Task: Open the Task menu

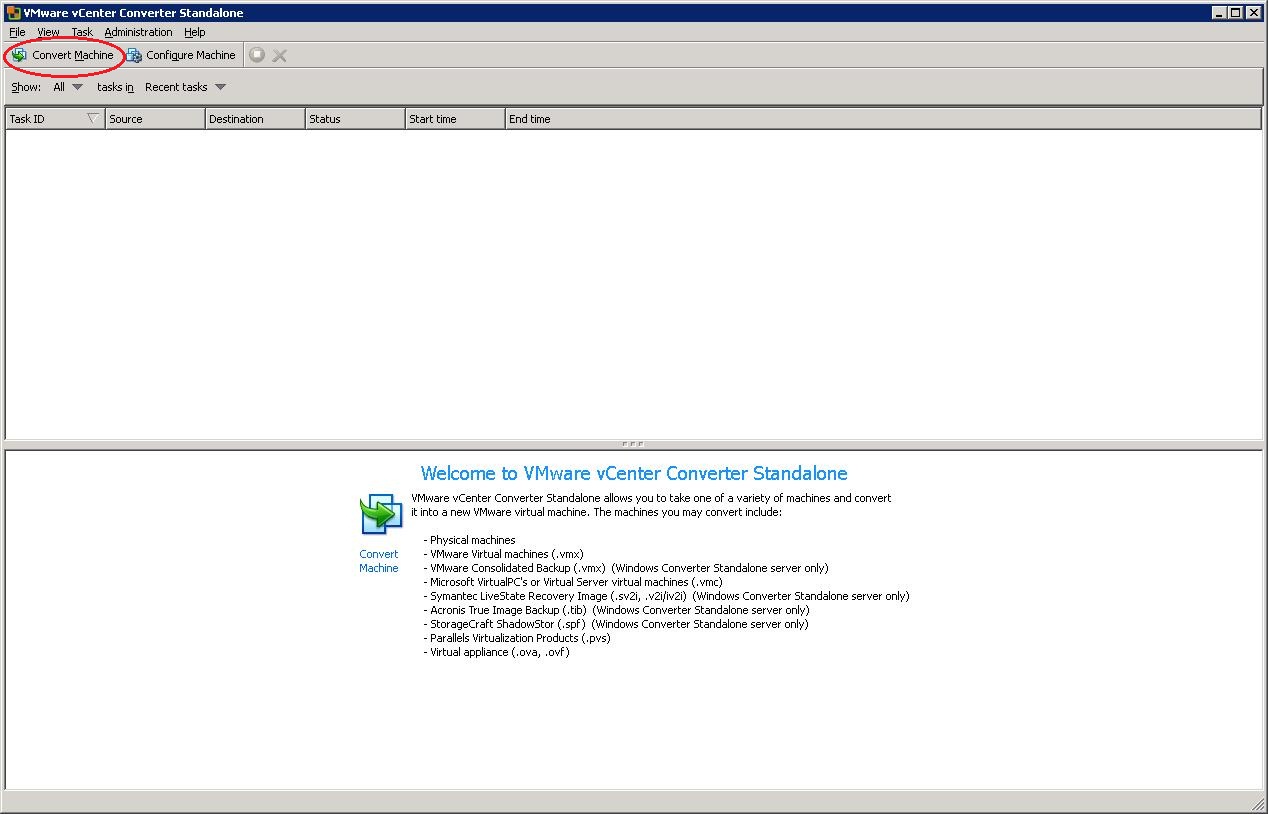Action: point(82,32)
